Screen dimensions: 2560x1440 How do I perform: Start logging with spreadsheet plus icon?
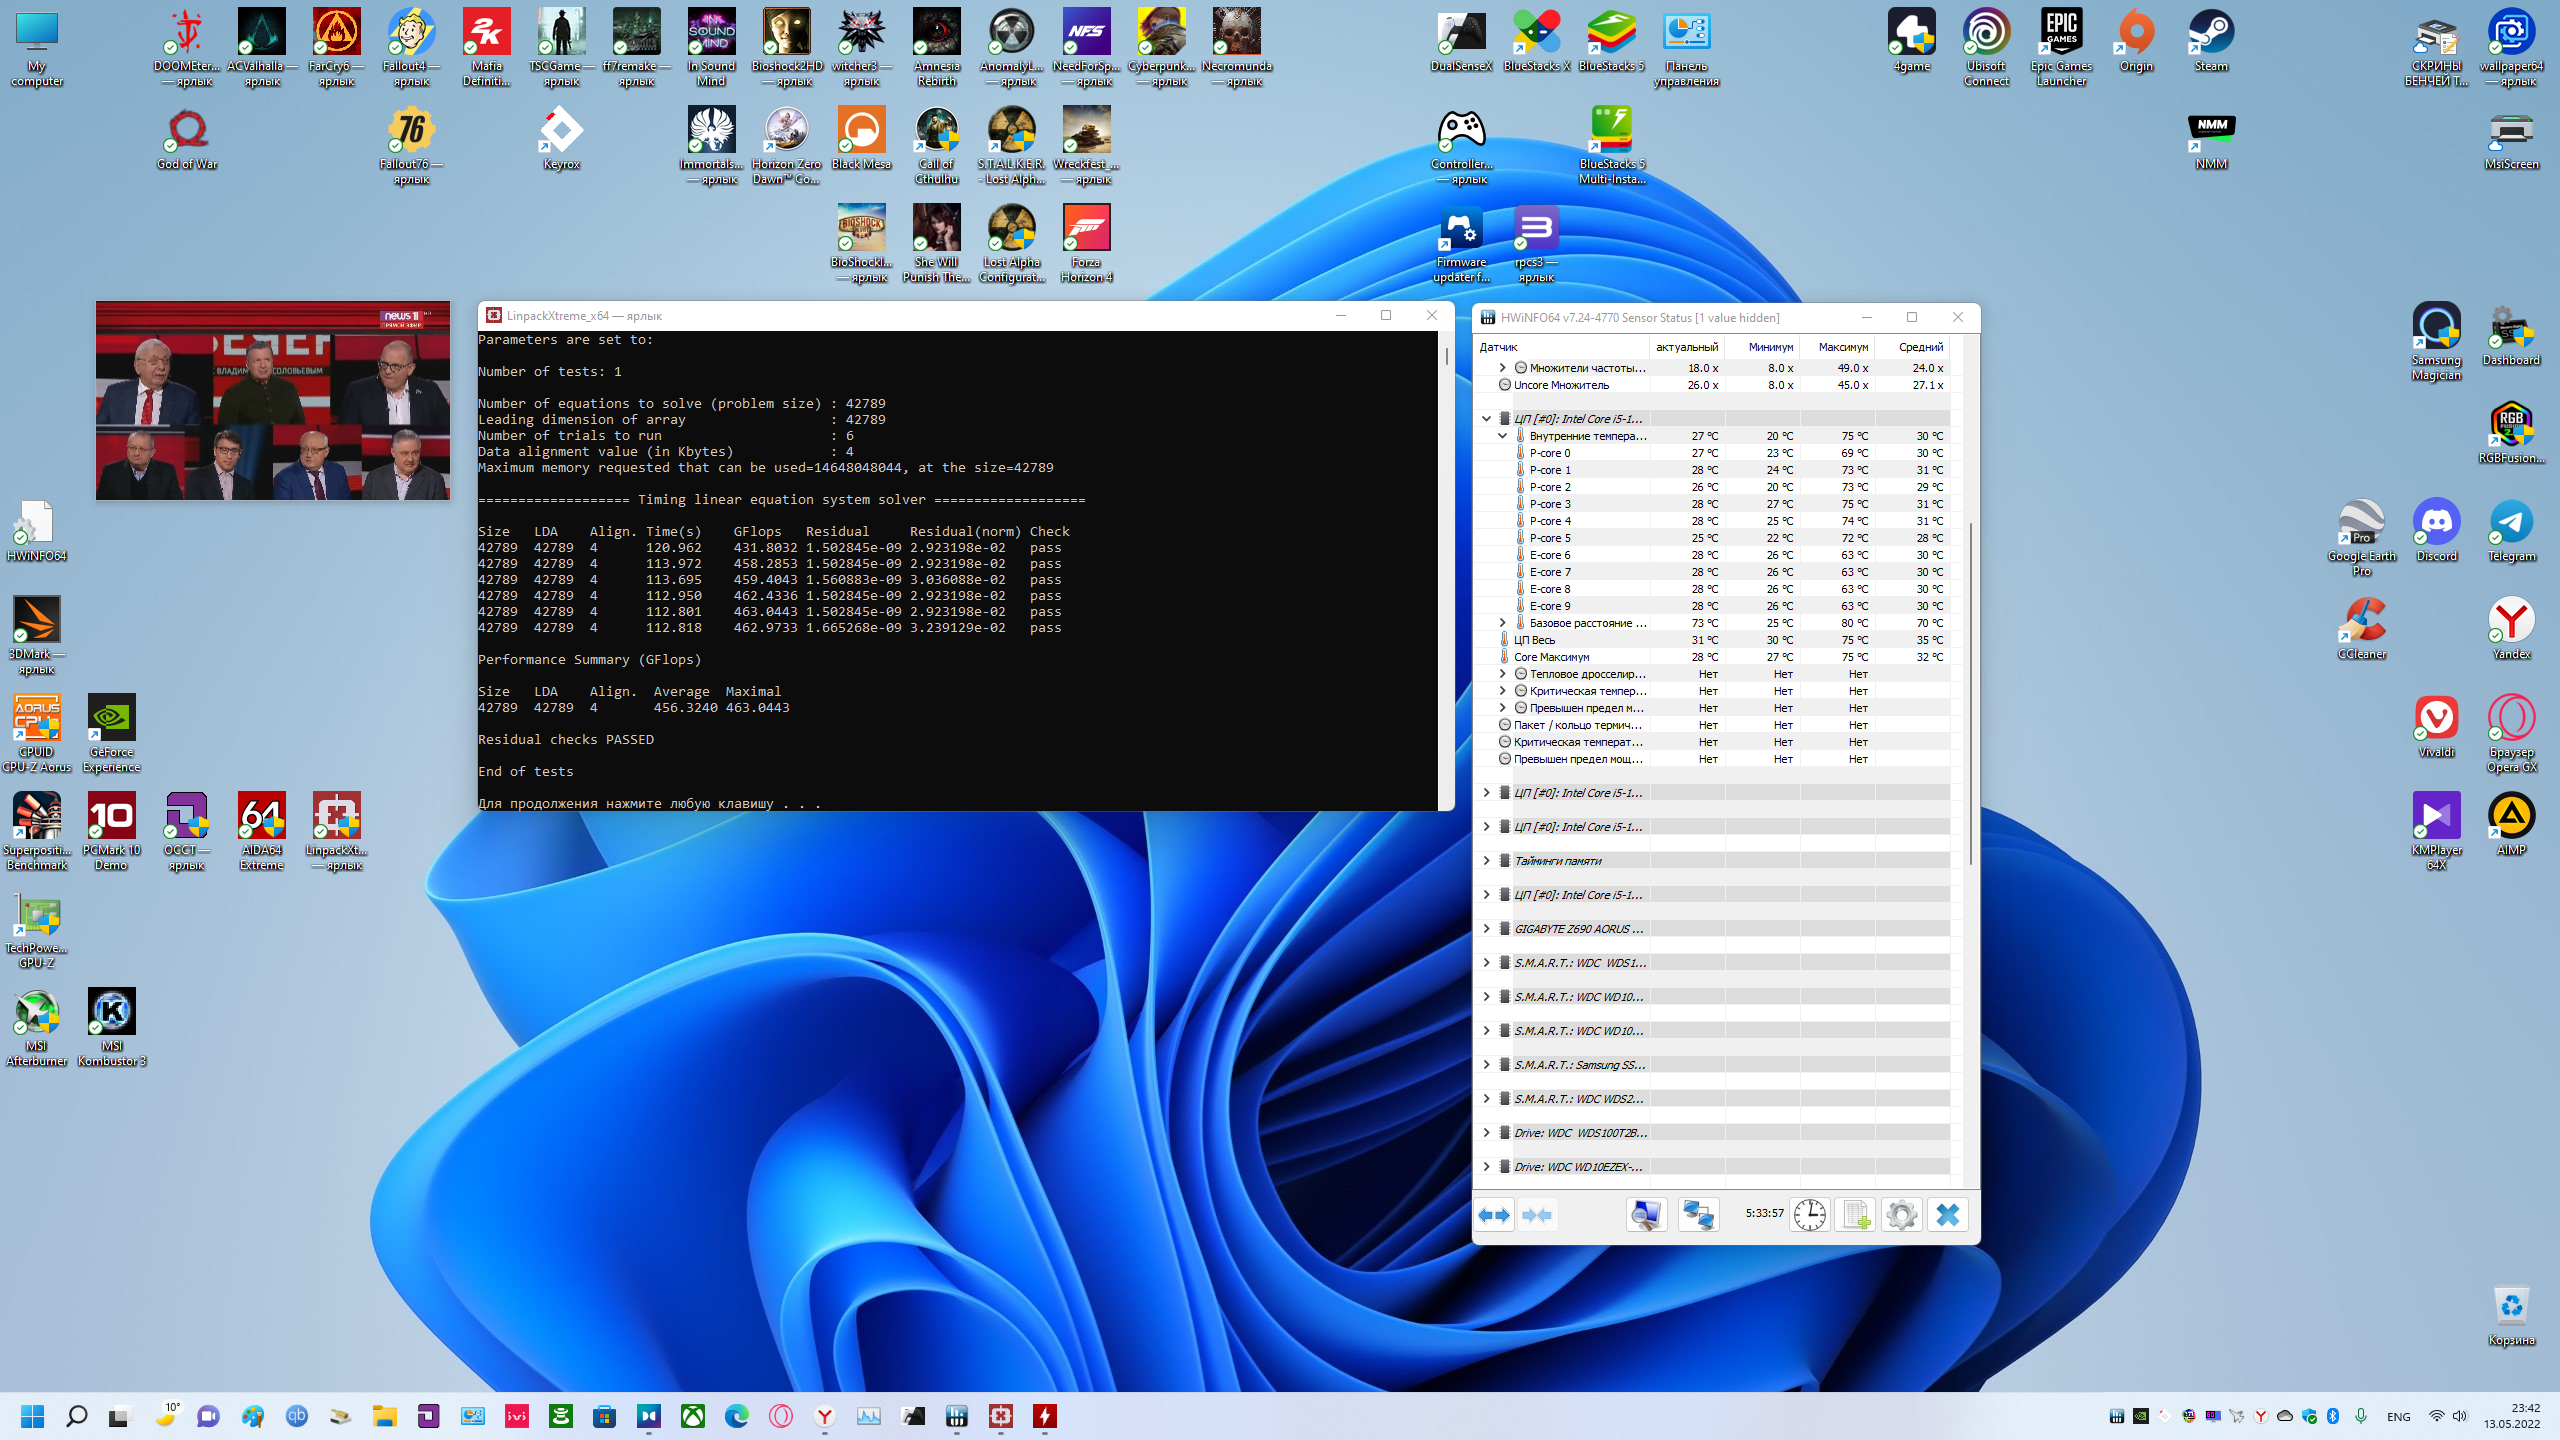1856,1215
